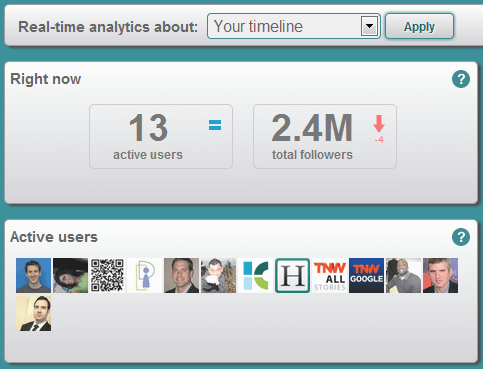
Task: Click the TNW Google avatar
Action: coord(366,275)
